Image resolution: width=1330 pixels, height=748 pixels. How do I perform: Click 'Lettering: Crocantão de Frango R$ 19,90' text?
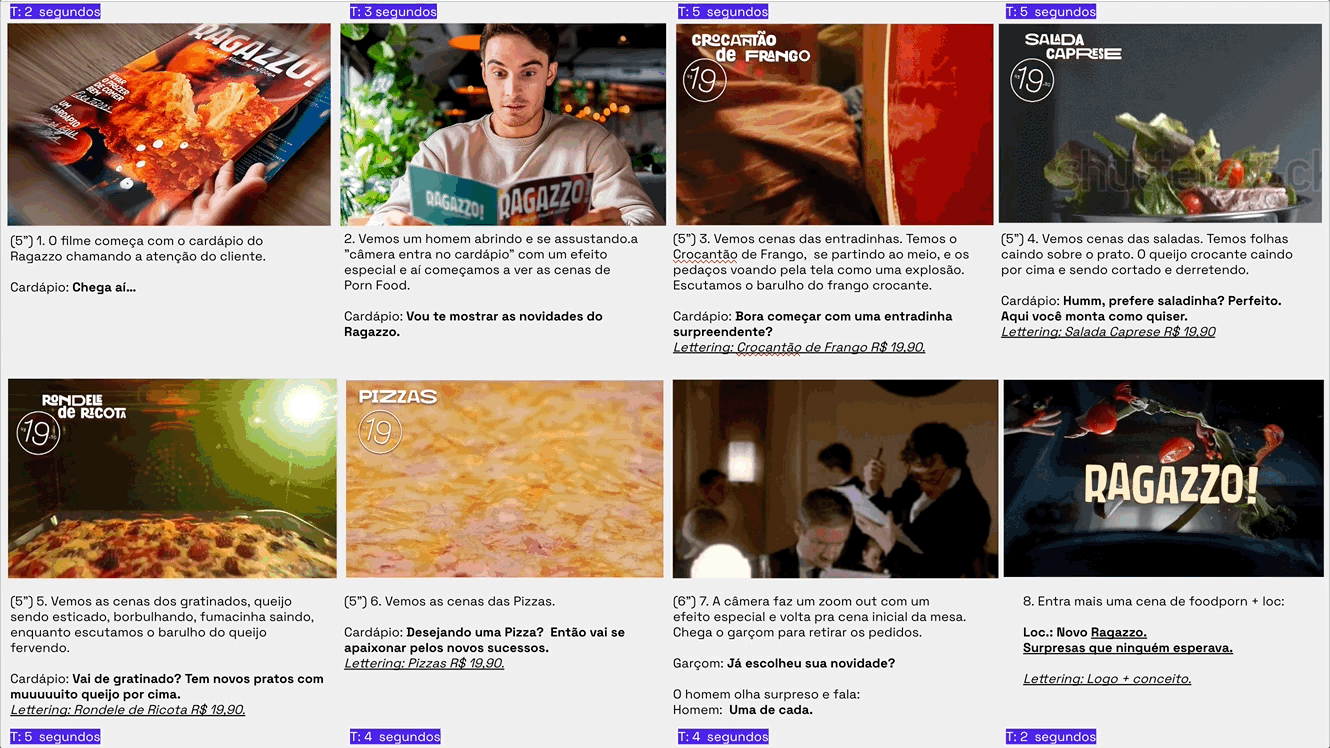(x=799, y=347)
